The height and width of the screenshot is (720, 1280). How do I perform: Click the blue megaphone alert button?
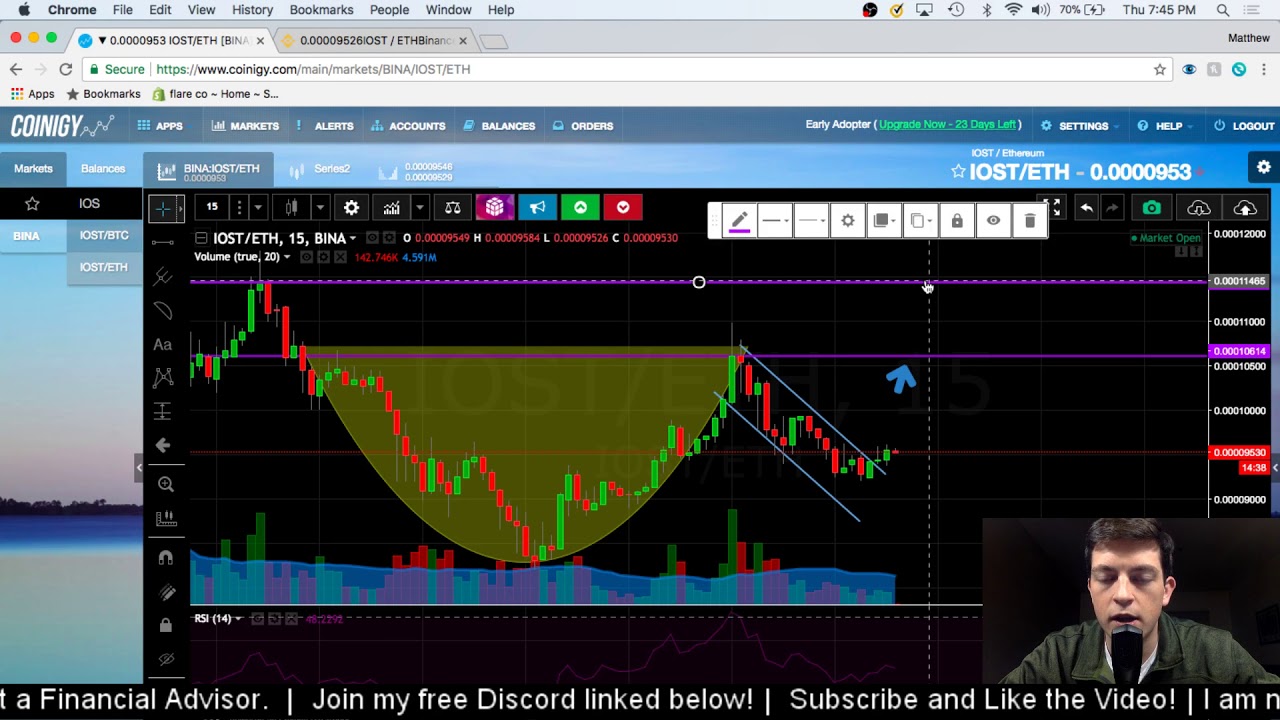coord(537,207)
